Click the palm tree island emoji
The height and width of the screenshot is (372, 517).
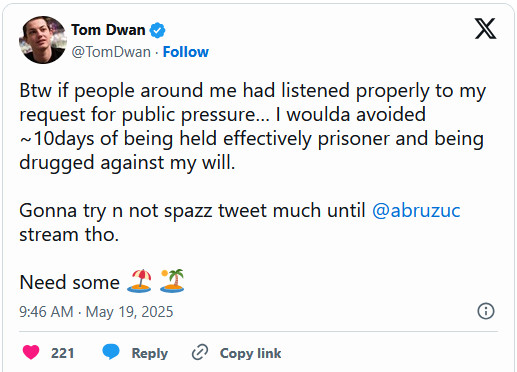tap(172, 281)
